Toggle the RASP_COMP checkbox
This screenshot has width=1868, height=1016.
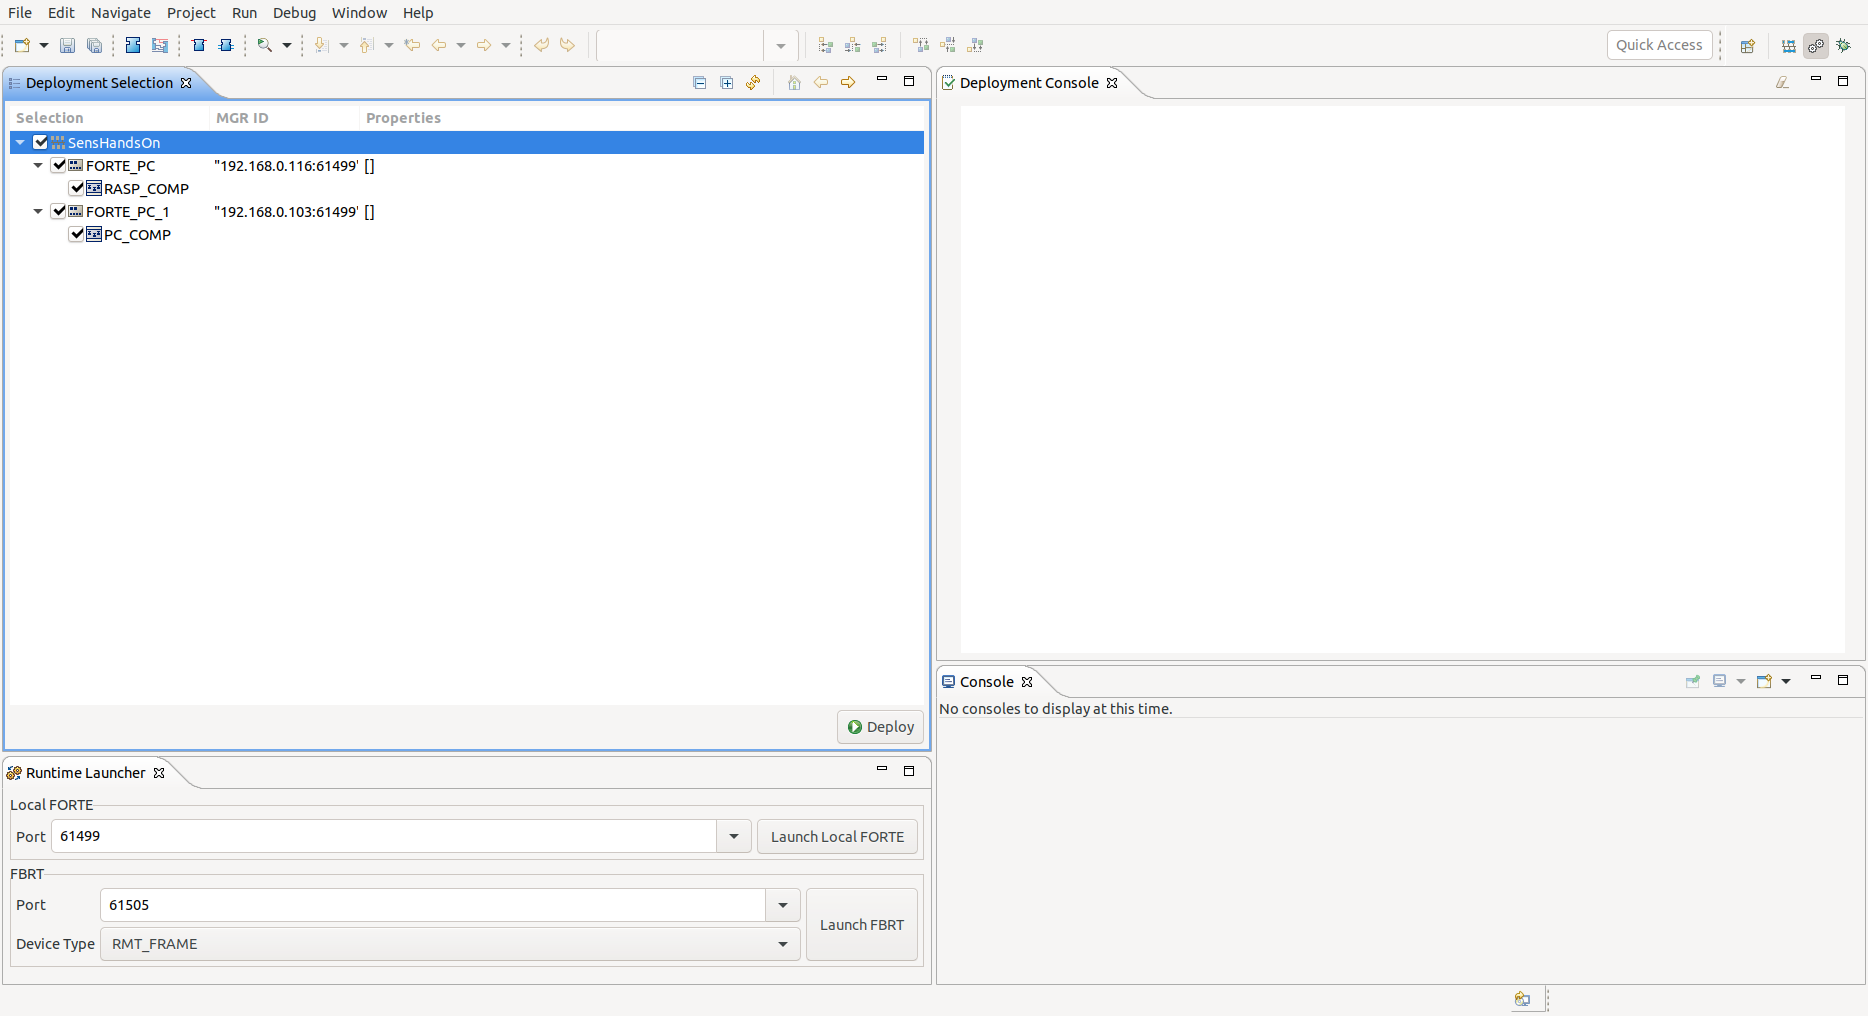click(x=77, y=188)
